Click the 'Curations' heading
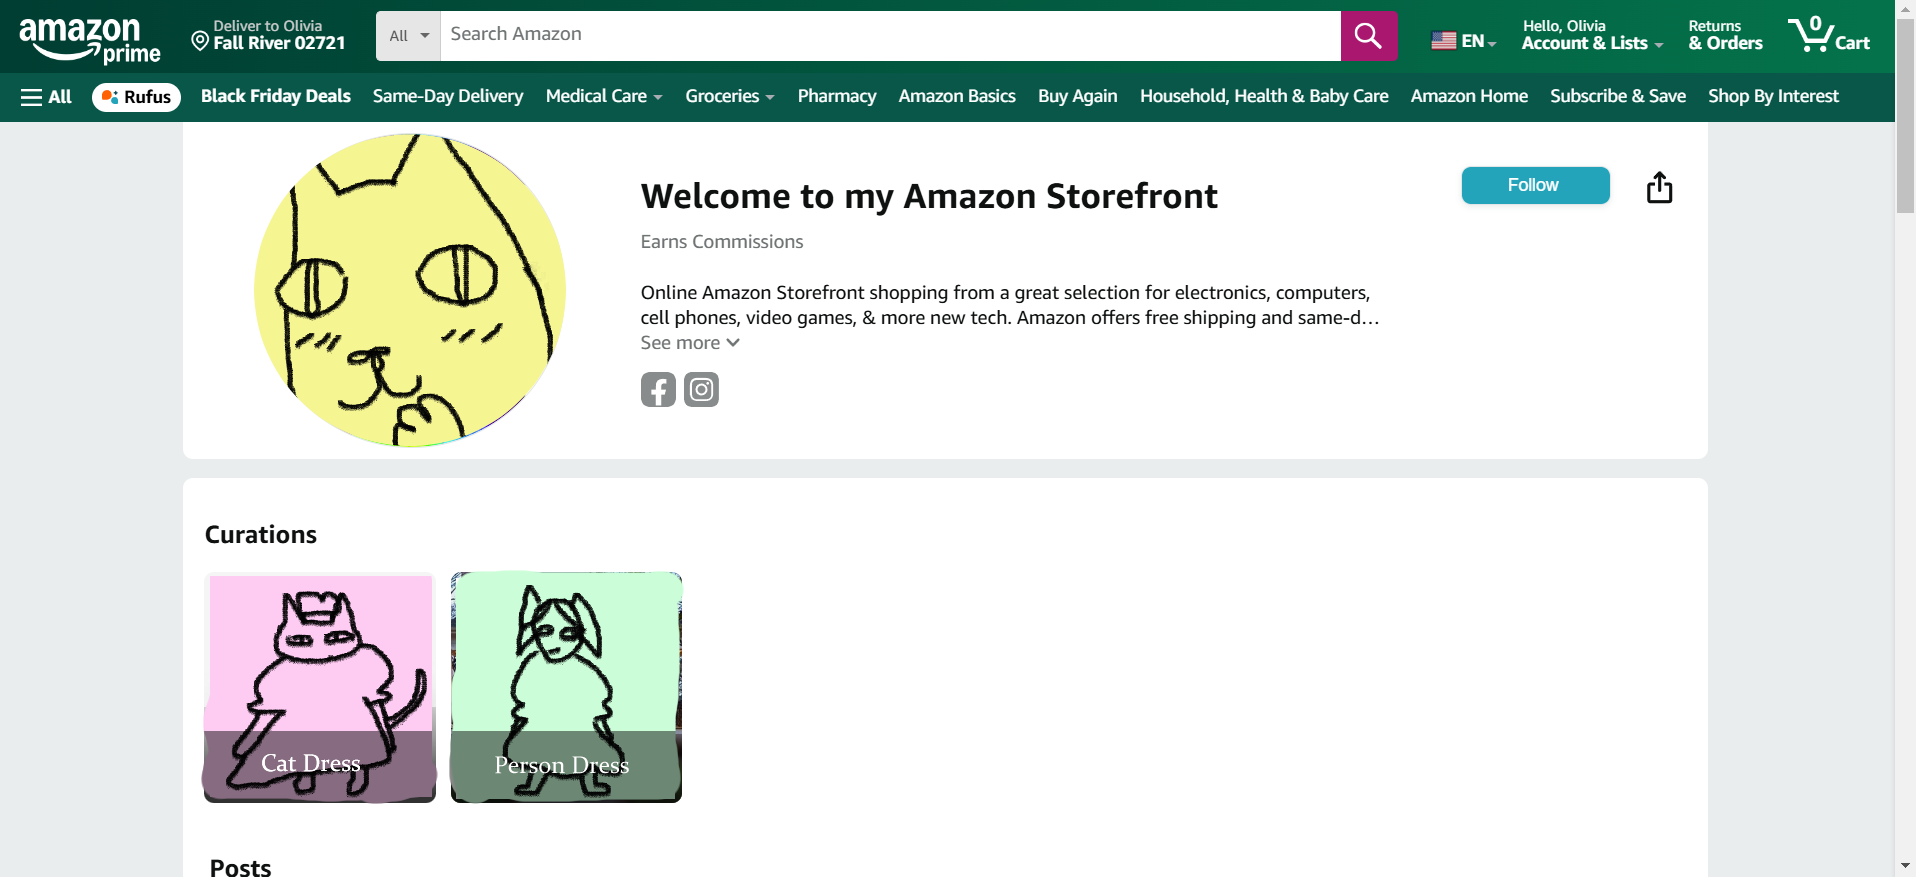Screen dimensions: 1916x877 pyautogui.click(x=261, y=535)
